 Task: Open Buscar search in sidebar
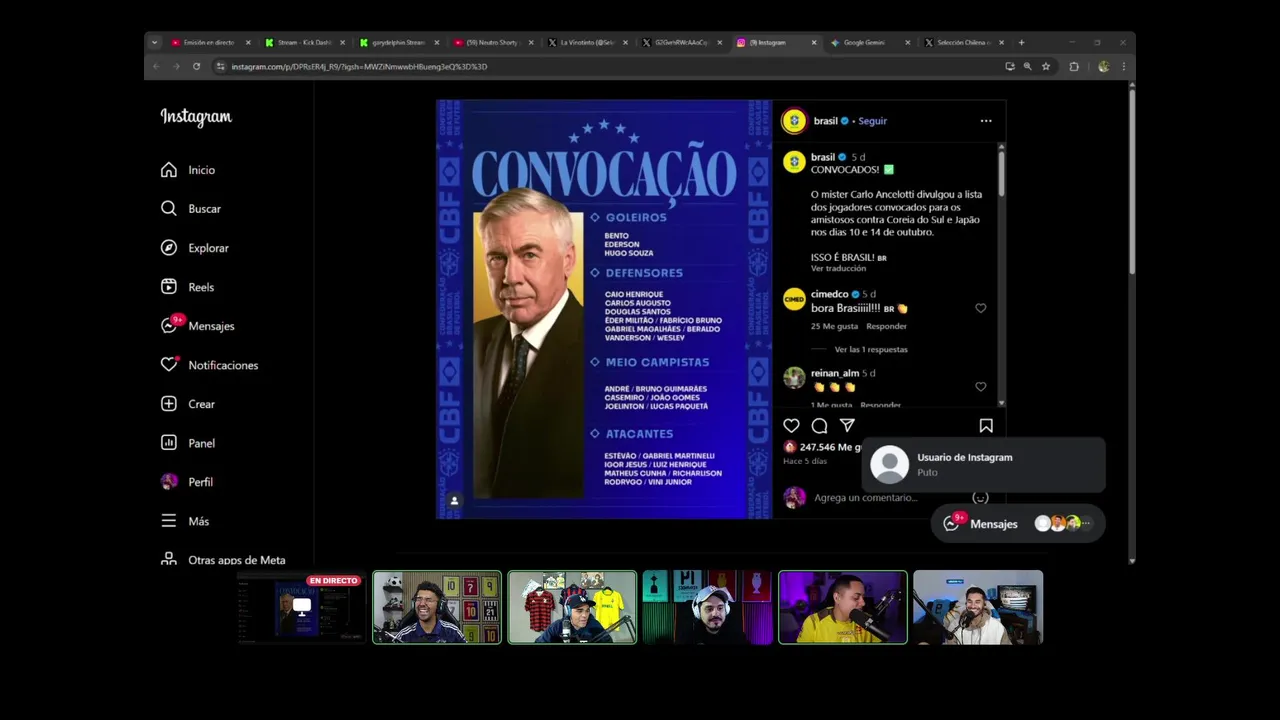click(191, 209)
